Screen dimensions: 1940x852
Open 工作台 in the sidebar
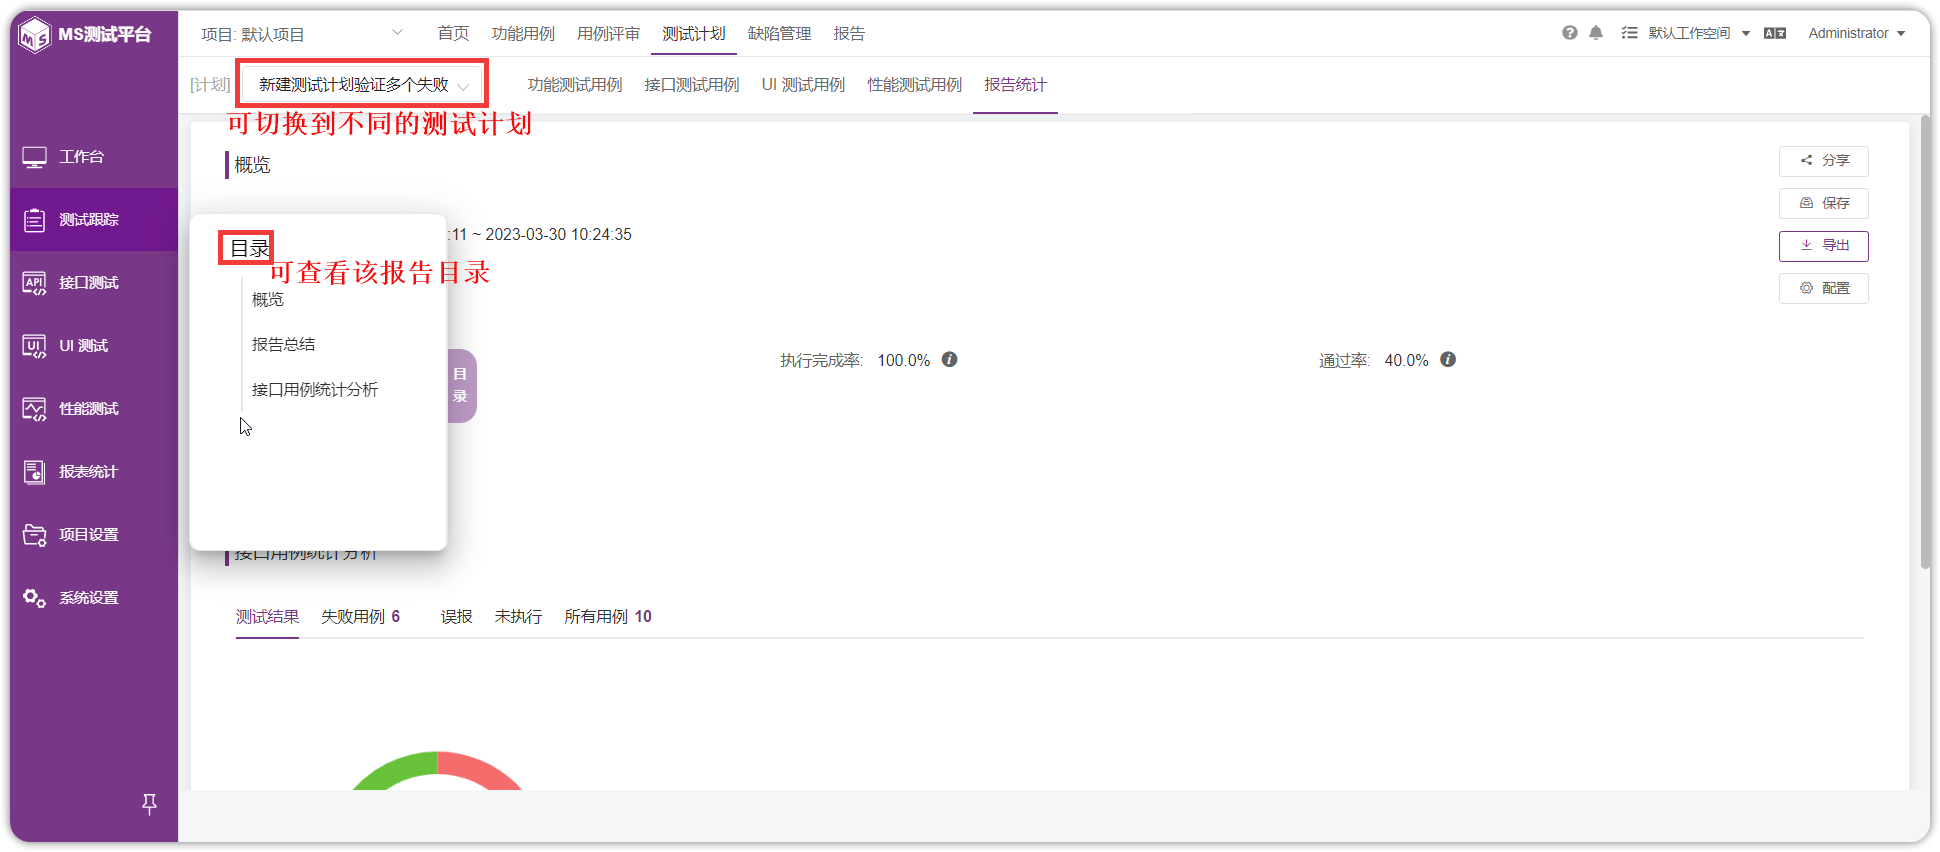tap(94, 157)
